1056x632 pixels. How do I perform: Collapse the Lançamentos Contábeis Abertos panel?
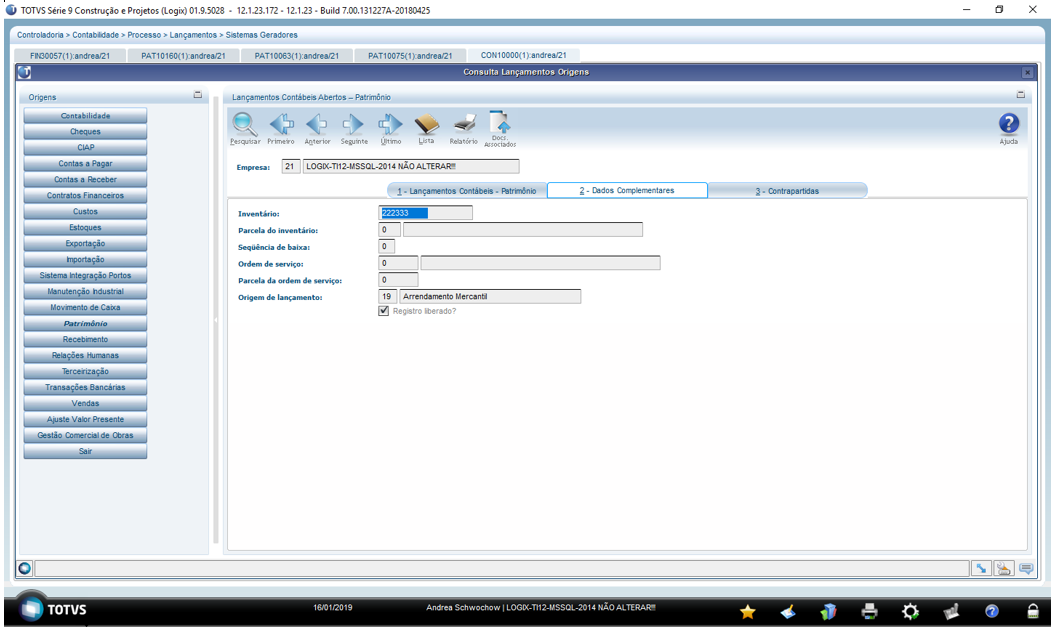click(x=1020, y=95)
